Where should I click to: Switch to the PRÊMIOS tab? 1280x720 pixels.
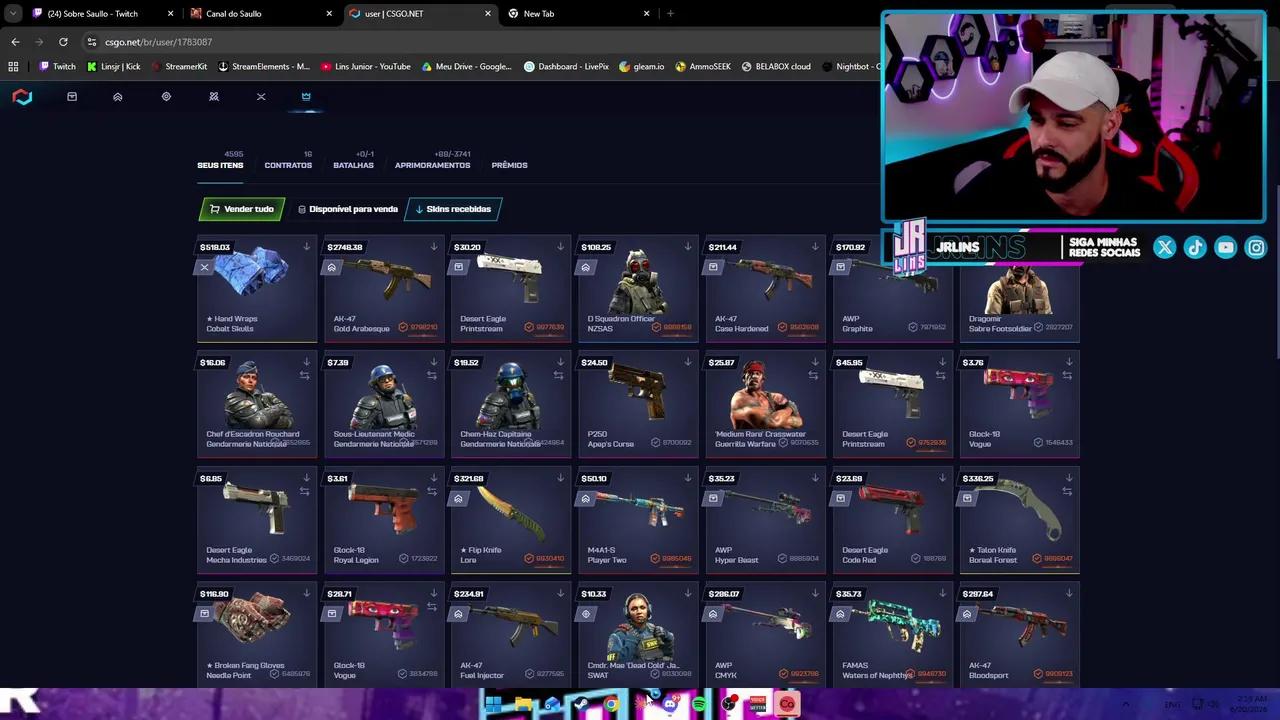coord(509,165)
